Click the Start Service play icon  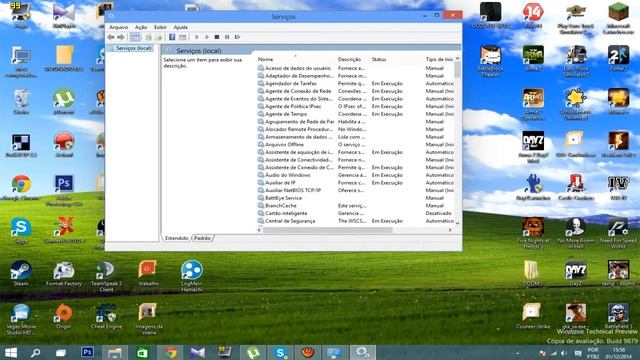pyautogui.click(x=197, y=37)
